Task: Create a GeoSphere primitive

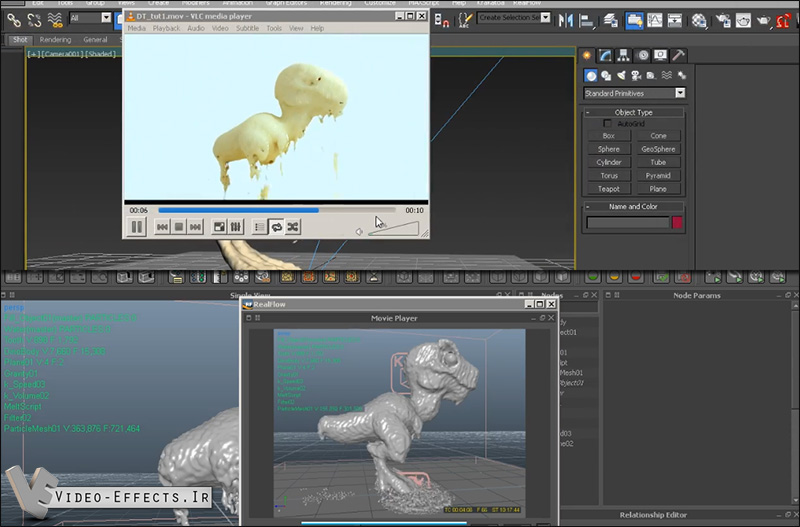Action: pos(658,149)
